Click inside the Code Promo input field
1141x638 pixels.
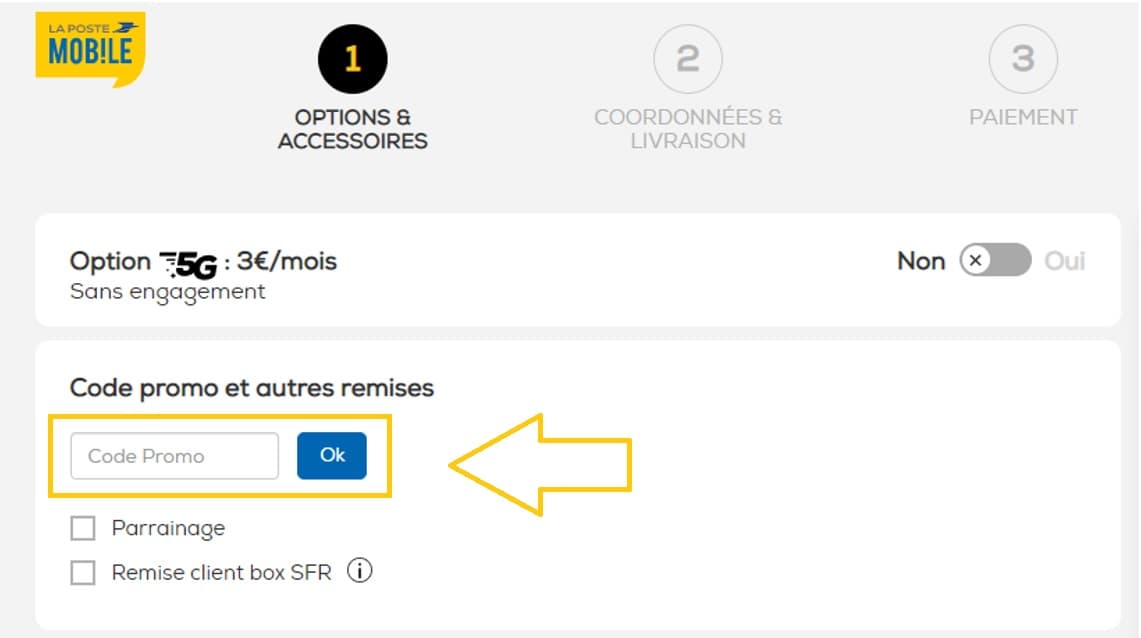click(173, 455)
